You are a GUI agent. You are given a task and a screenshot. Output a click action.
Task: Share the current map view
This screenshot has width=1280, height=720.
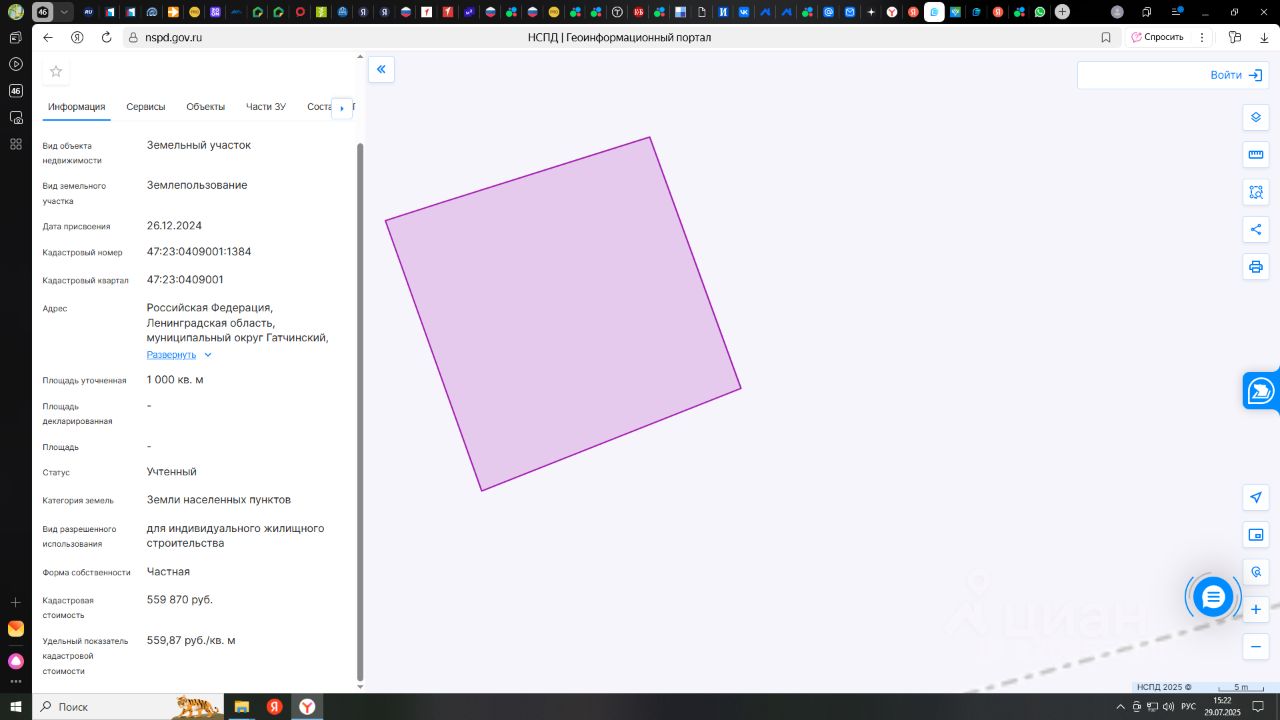(x=1256, y=229)
